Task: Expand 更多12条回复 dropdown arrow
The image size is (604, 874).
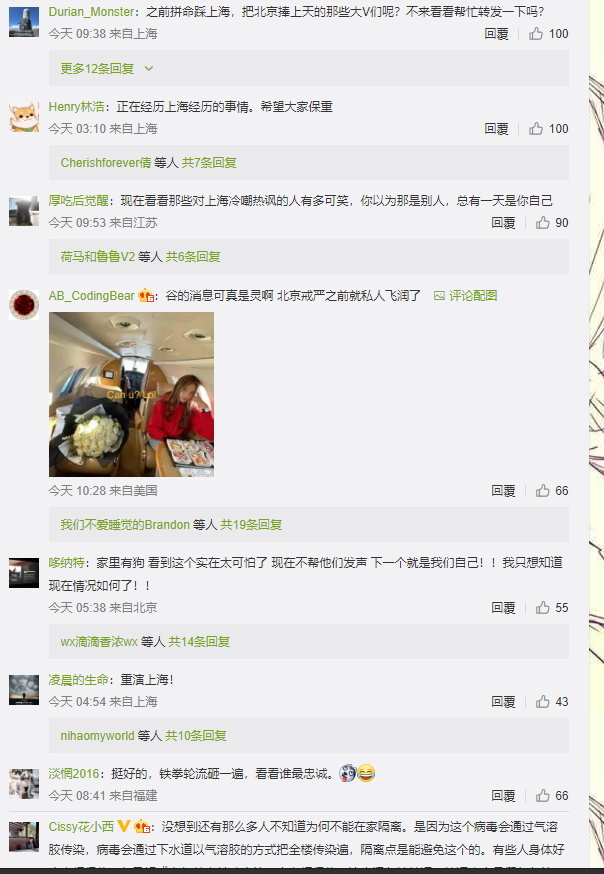Action: (x=149, y=69)
